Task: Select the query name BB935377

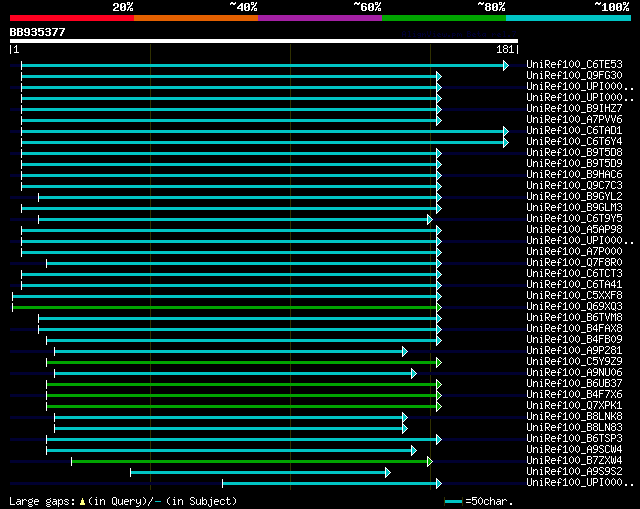Action: (x=38, y=32)
